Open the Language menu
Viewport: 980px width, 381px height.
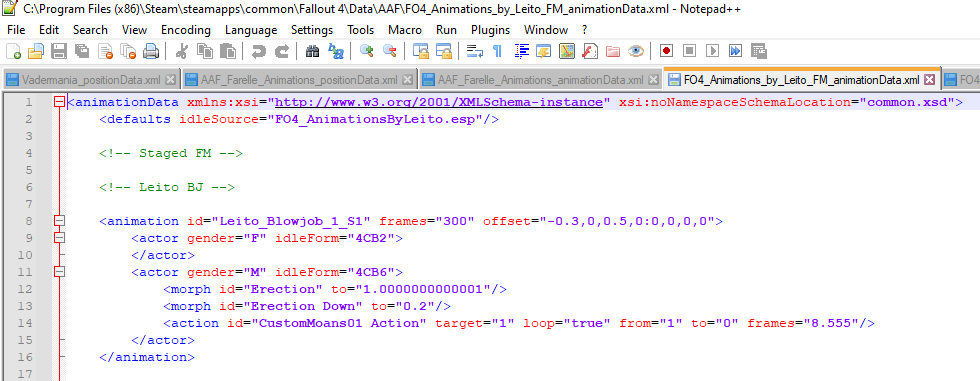click(251, 30)
